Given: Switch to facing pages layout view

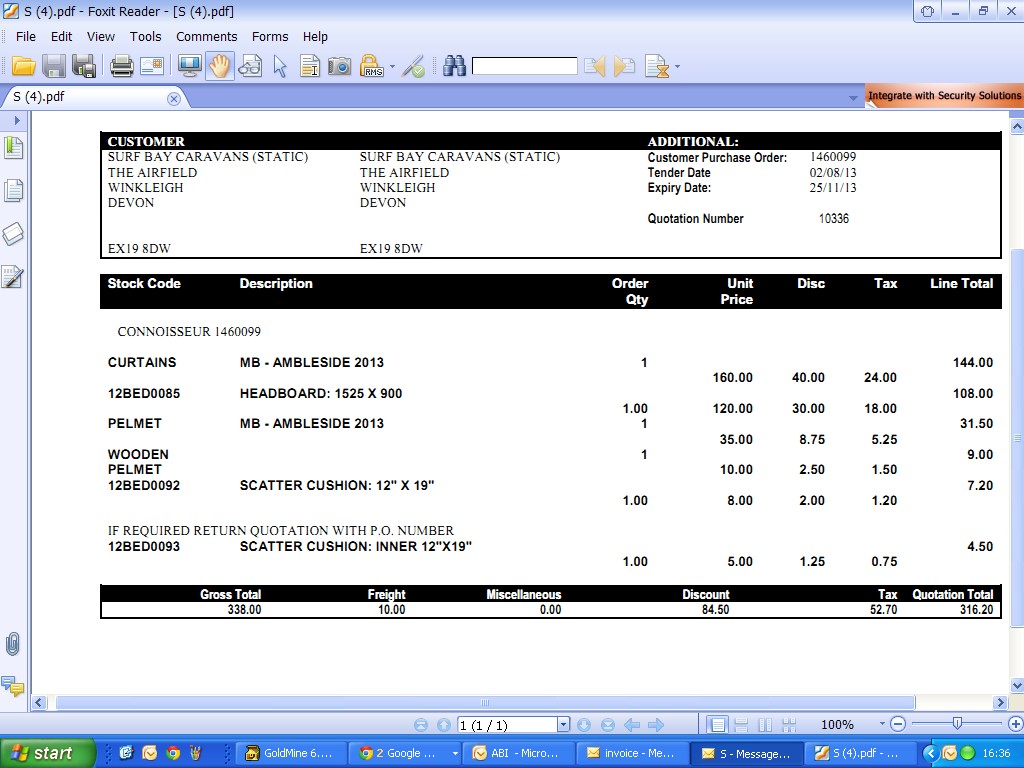Looking at the screenshot, I should (x=765, y=725).
